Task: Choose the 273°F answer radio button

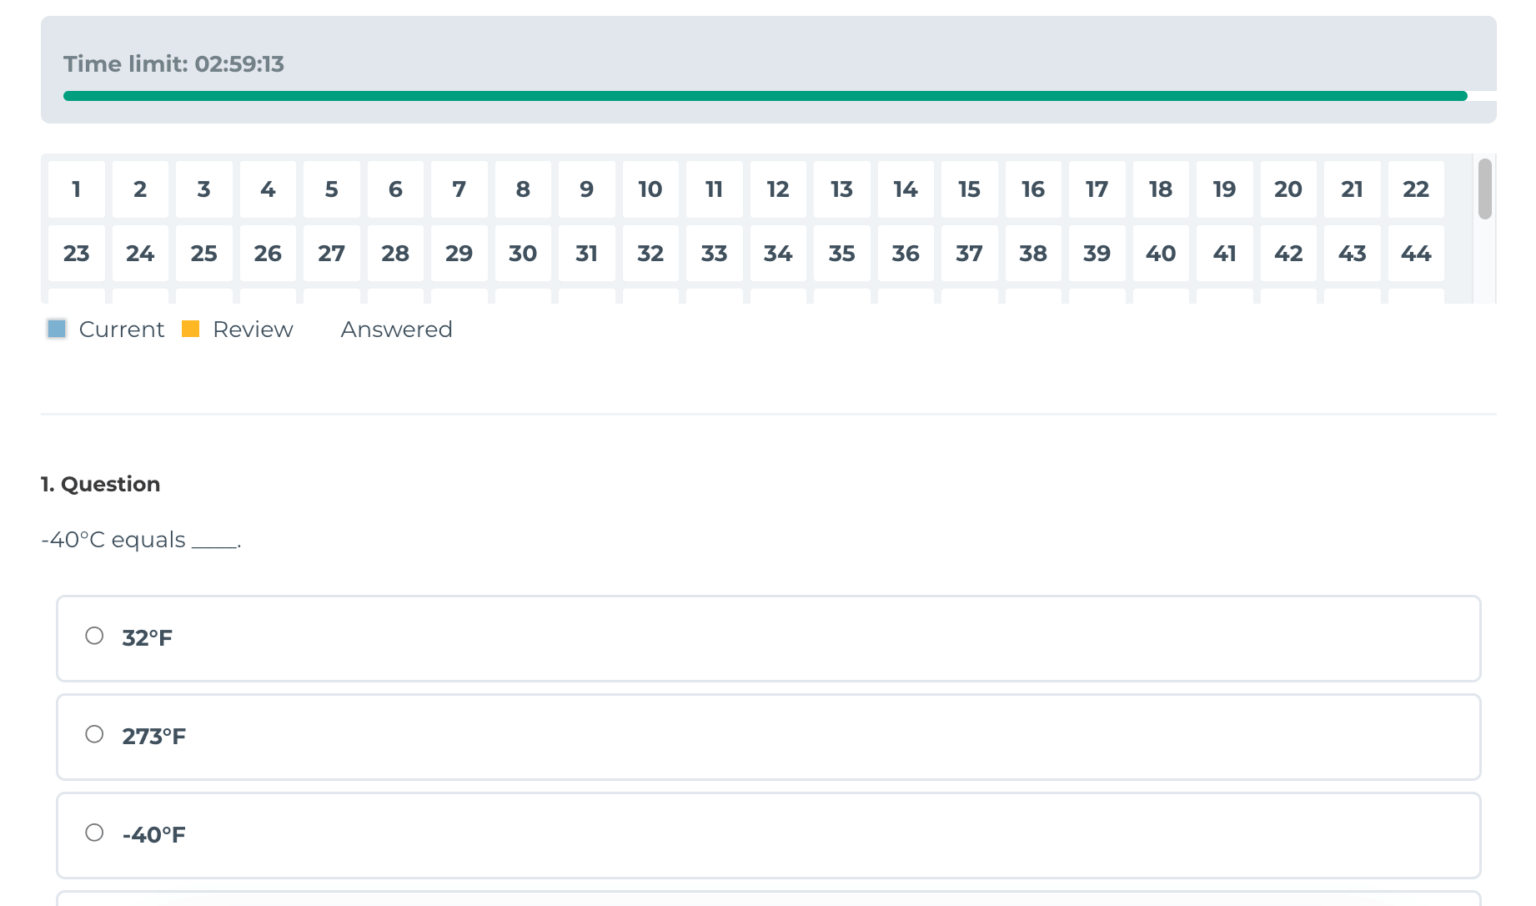Action: coord(94,735)
